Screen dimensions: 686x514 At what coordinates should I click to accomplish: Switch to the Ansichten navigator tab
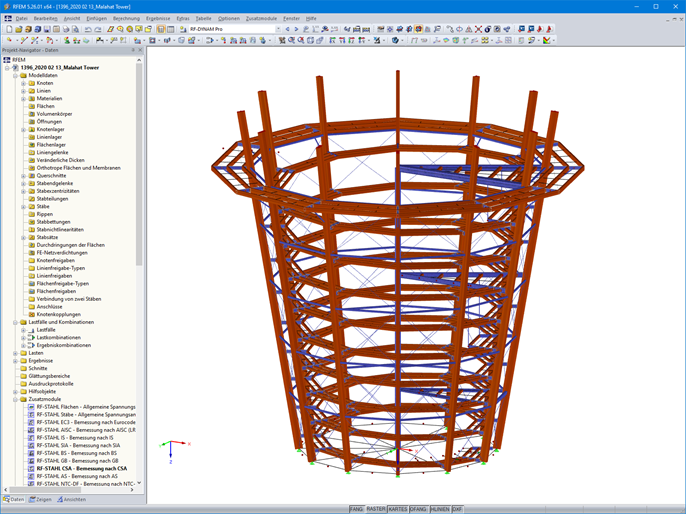click(71, 499)
